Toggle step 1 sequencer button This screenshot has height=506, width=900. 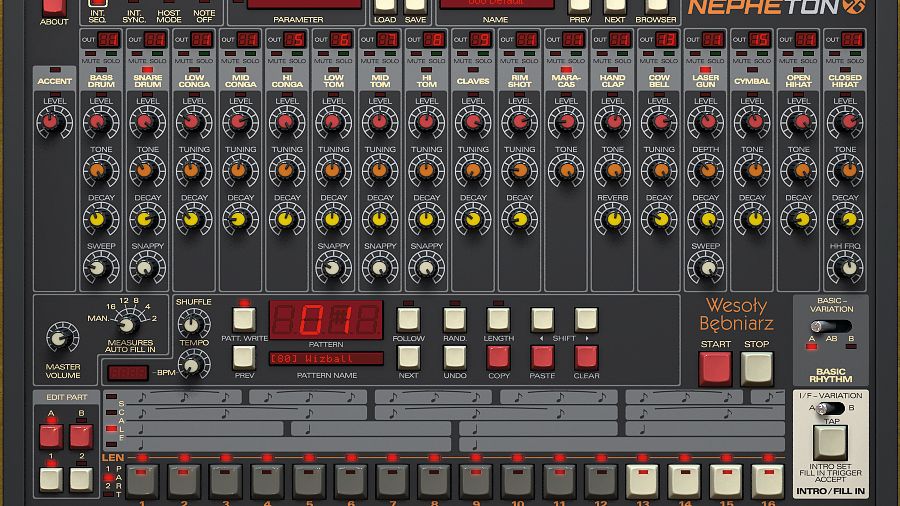(142, 481)
